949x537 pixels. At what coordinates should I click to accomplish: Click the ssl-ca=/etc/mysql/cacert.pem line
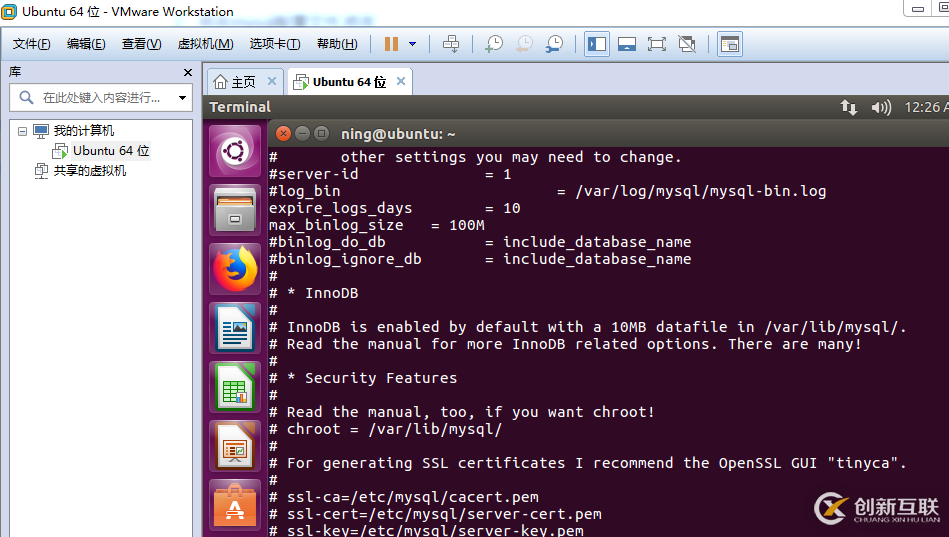(x=404, y=497)
